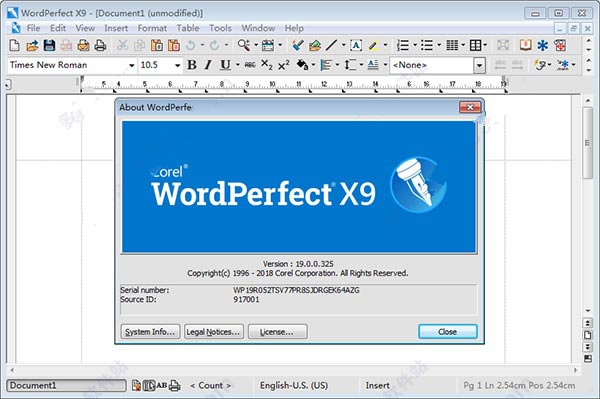Click the Print icon in toolbar
Image resolution: width=600 pixels, height=399 pixels.
100,45
